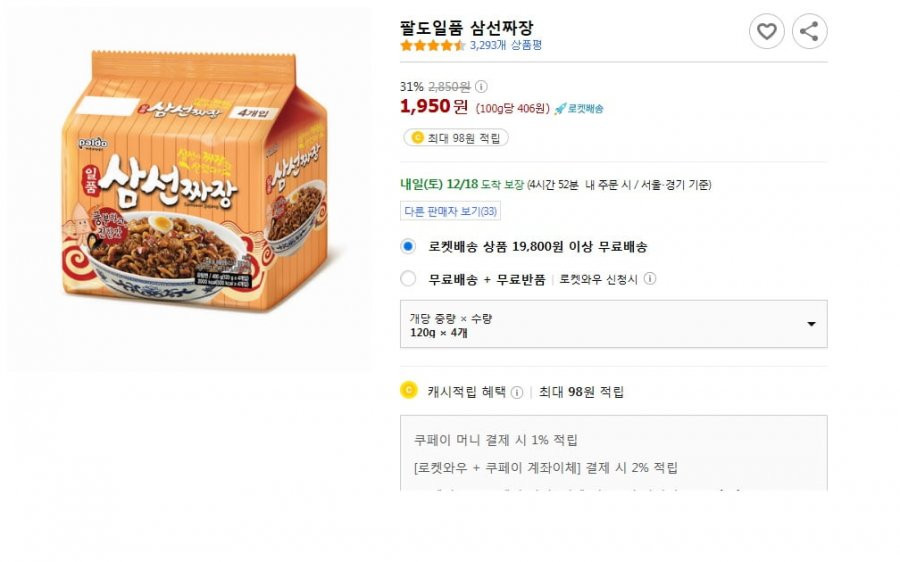Click the star rating display
The image size is (900, 562).
click(433, 45)
